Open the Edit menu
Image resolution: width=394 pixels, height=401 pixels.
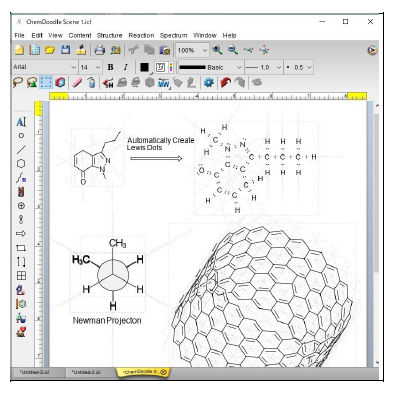37,35
